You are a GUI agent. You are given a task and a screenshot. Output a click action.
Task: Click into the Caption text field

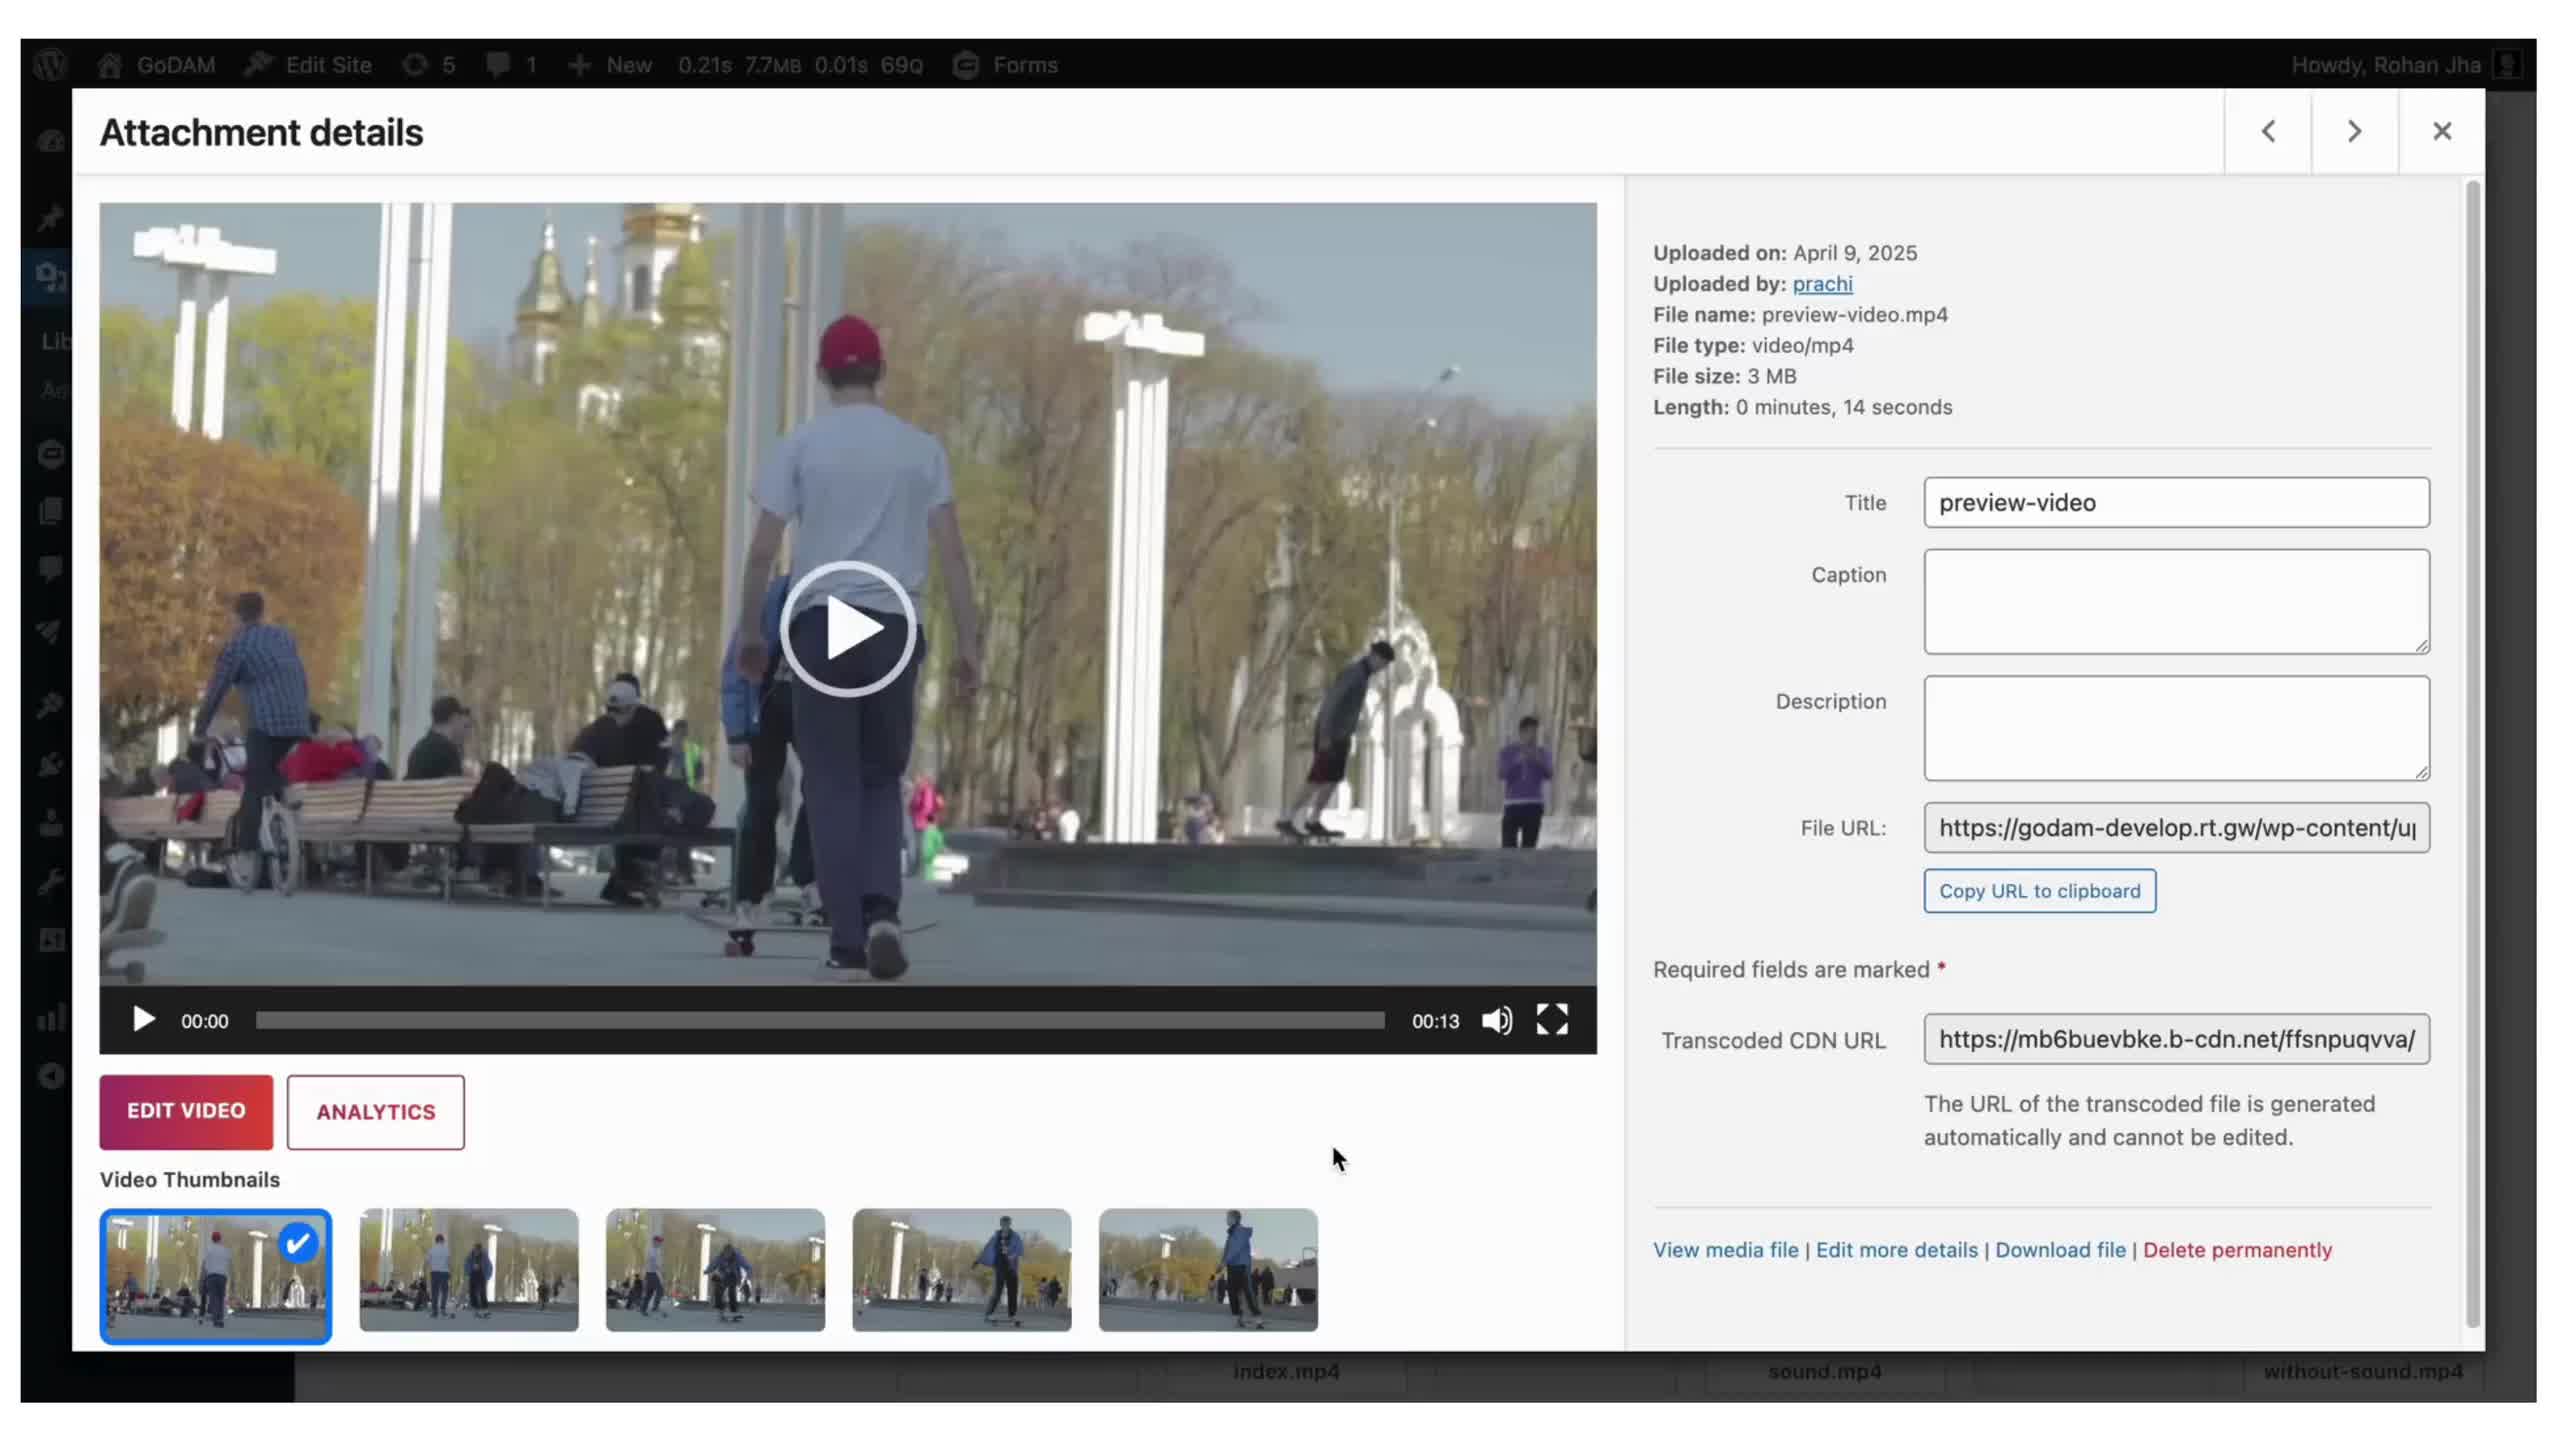[2176, 601]
